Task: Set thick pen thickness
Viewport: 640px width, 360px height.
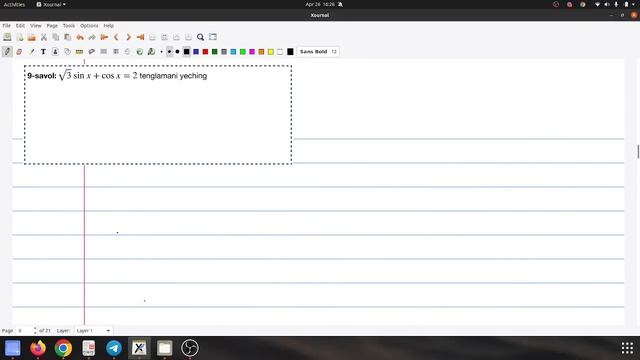Action: click(x=177, y=52)
